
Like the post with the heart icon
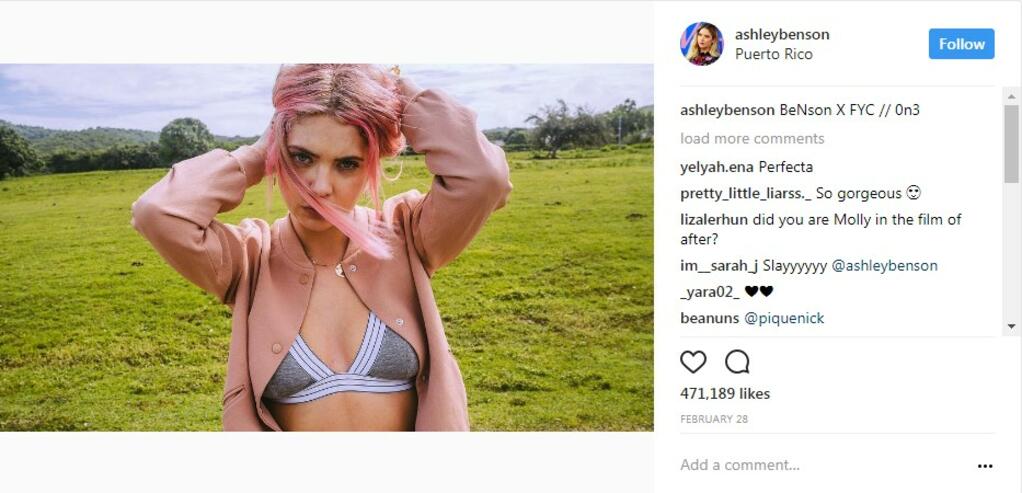point(693,361)
